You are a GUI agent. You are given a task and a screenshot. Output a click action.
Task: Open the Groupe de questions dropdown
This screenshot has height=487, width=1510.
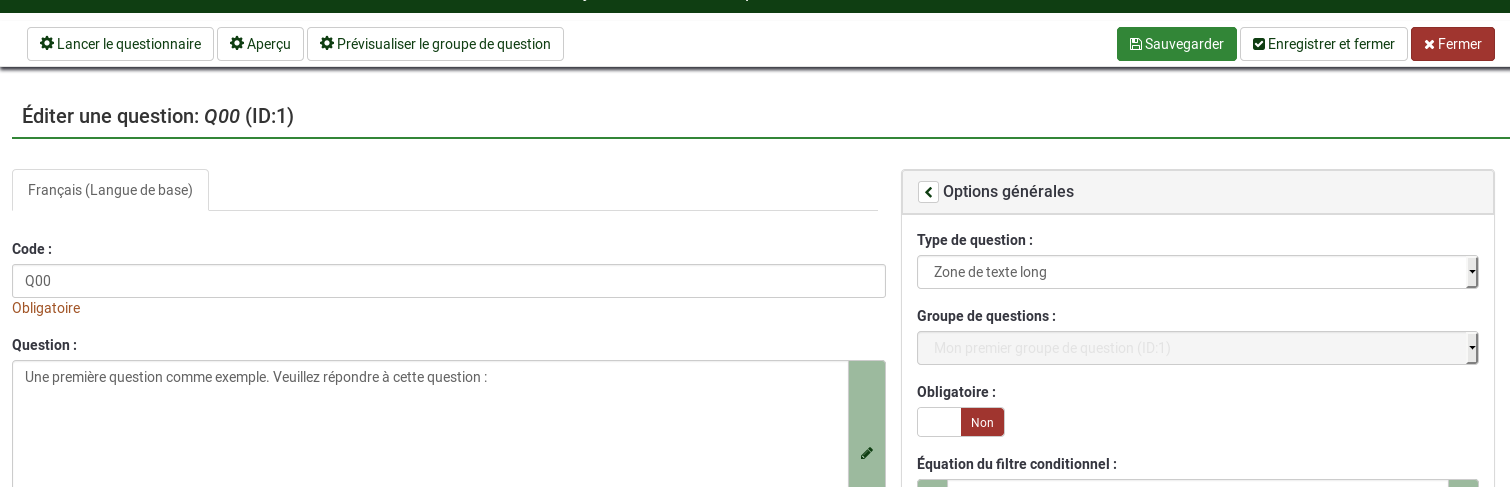(x=1196, y=348)
